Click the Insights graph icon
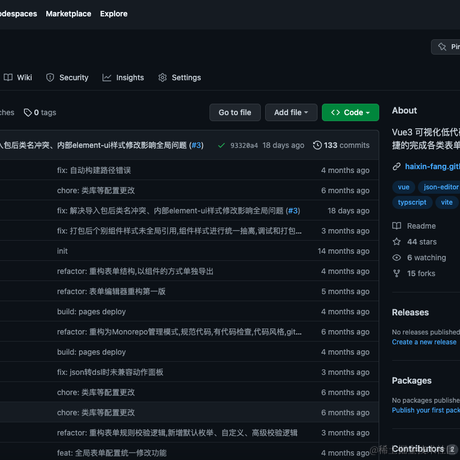 tap(107, 77)
